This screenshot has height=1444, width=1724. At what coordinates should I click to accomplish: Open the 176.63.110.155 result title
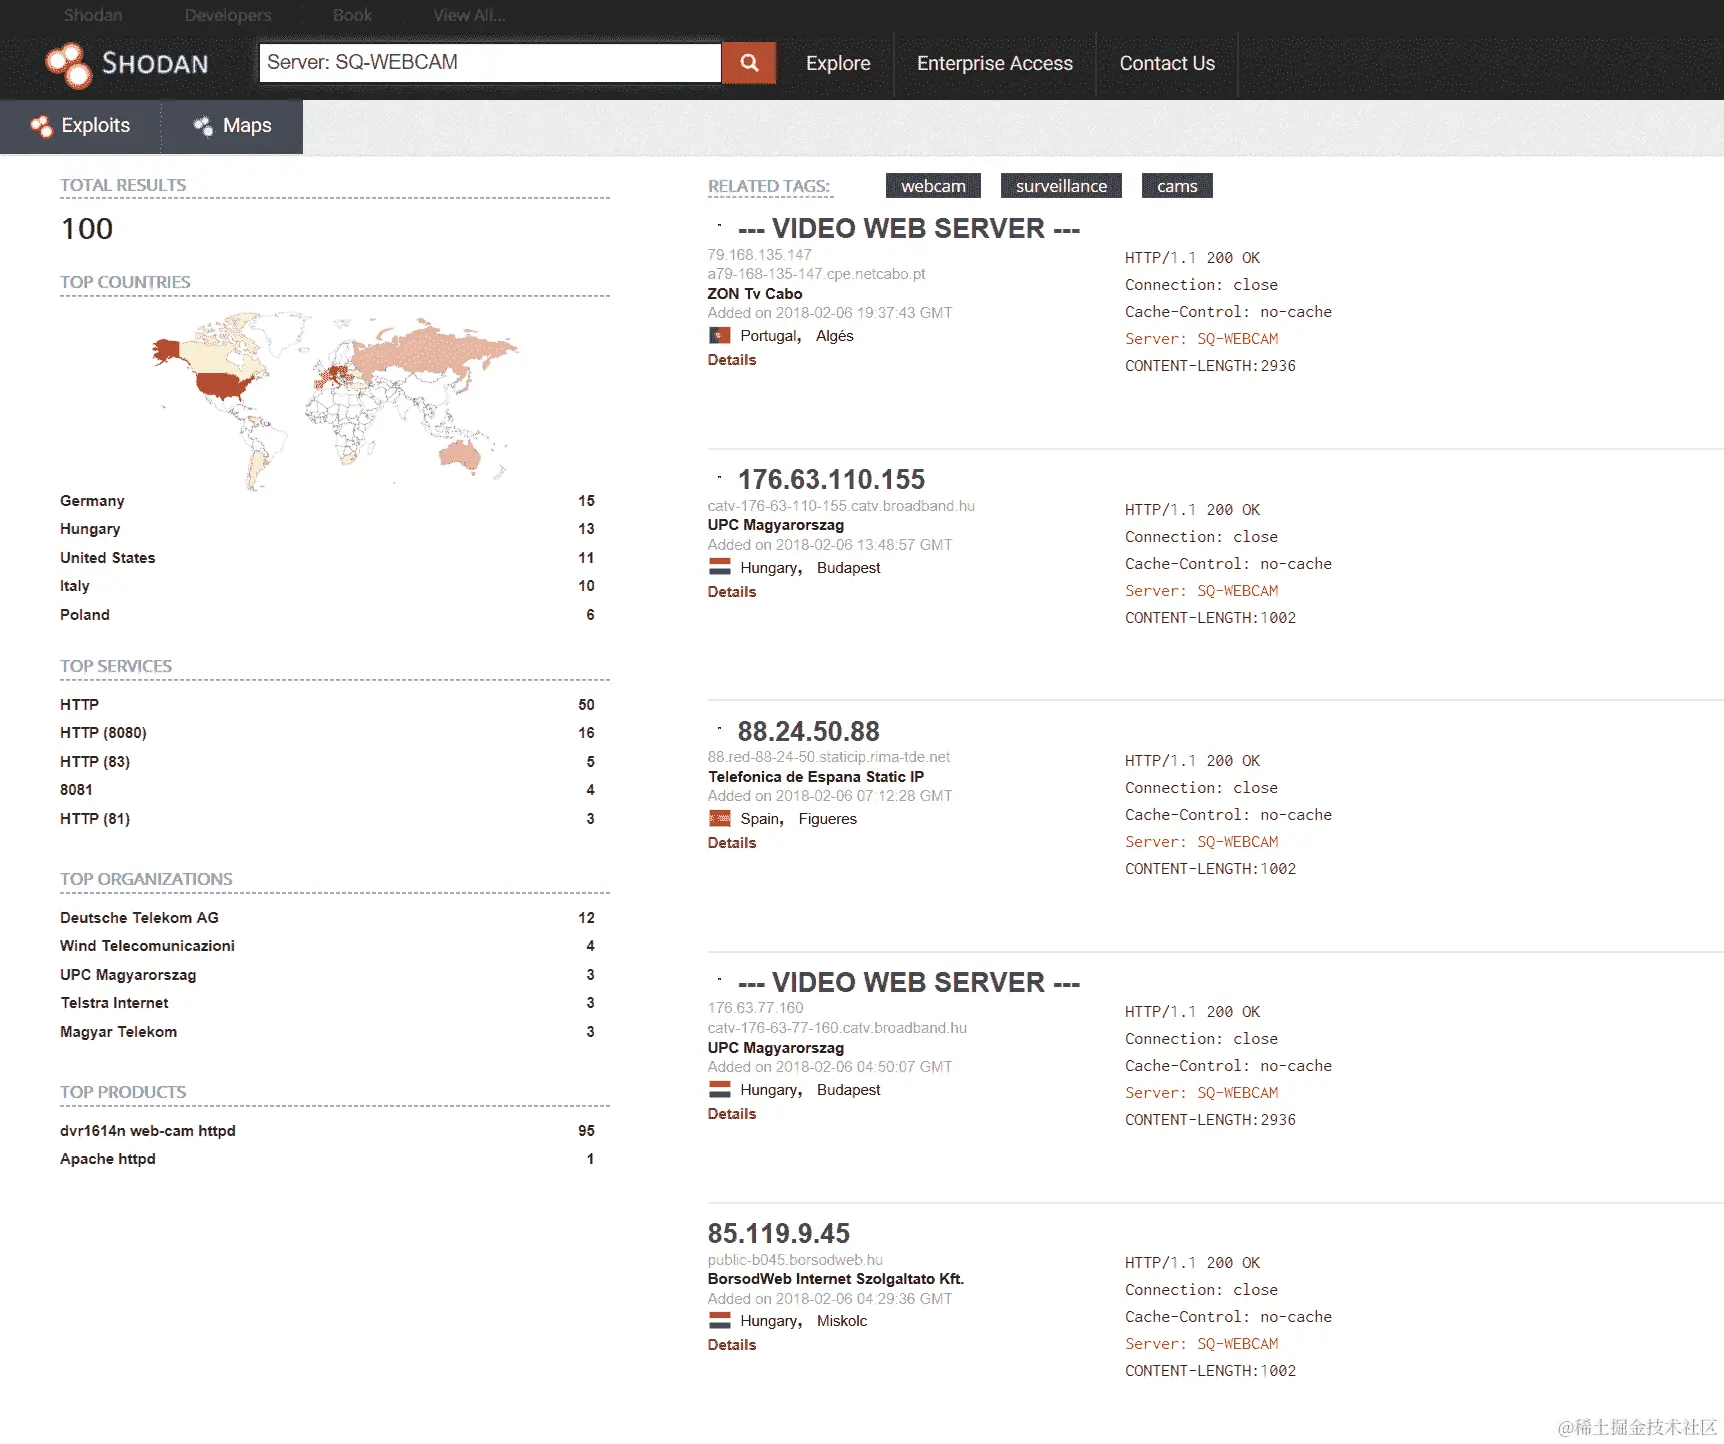831,479
